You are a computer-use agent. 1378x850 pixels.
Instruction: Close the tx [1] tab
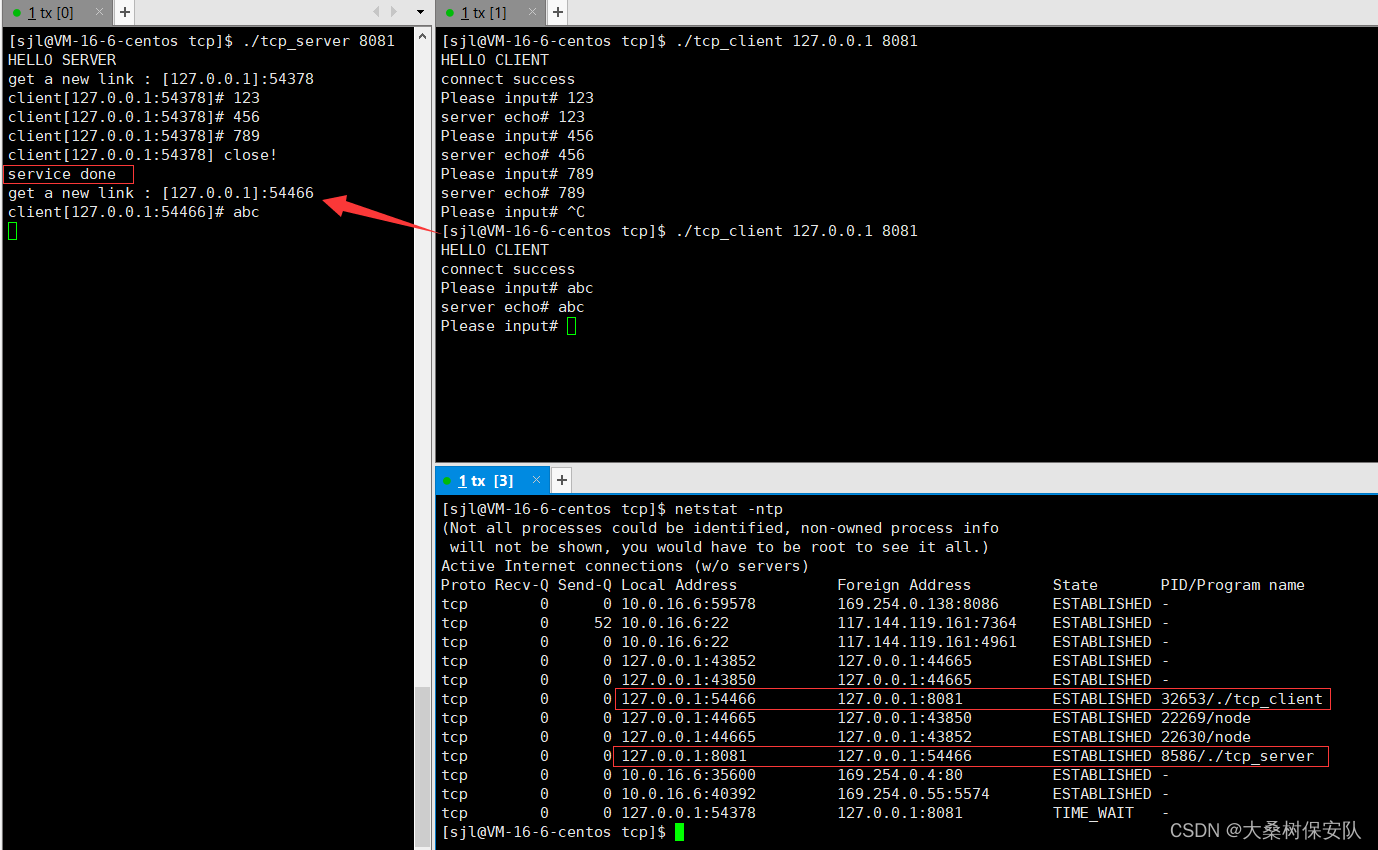pyautogui.click(x=531, y=12)
